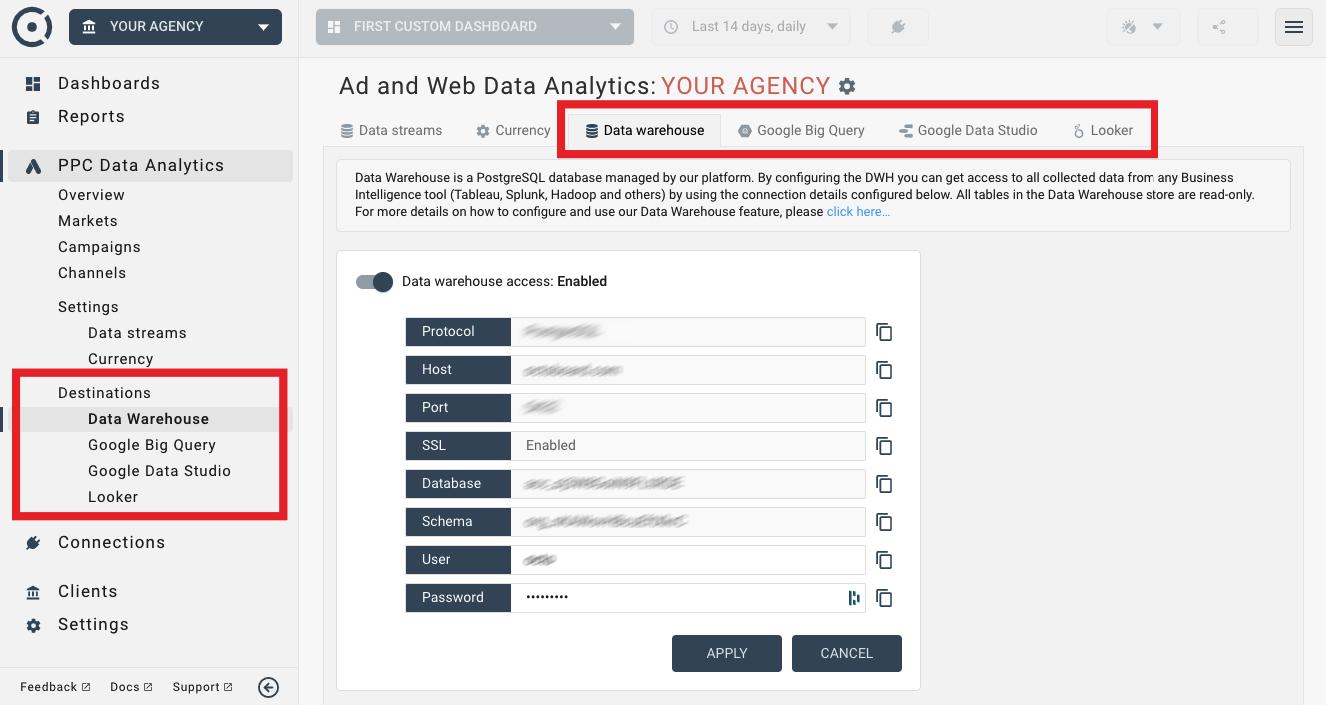Open the Docs link
1326x705 pixels.
click(131, 687)
